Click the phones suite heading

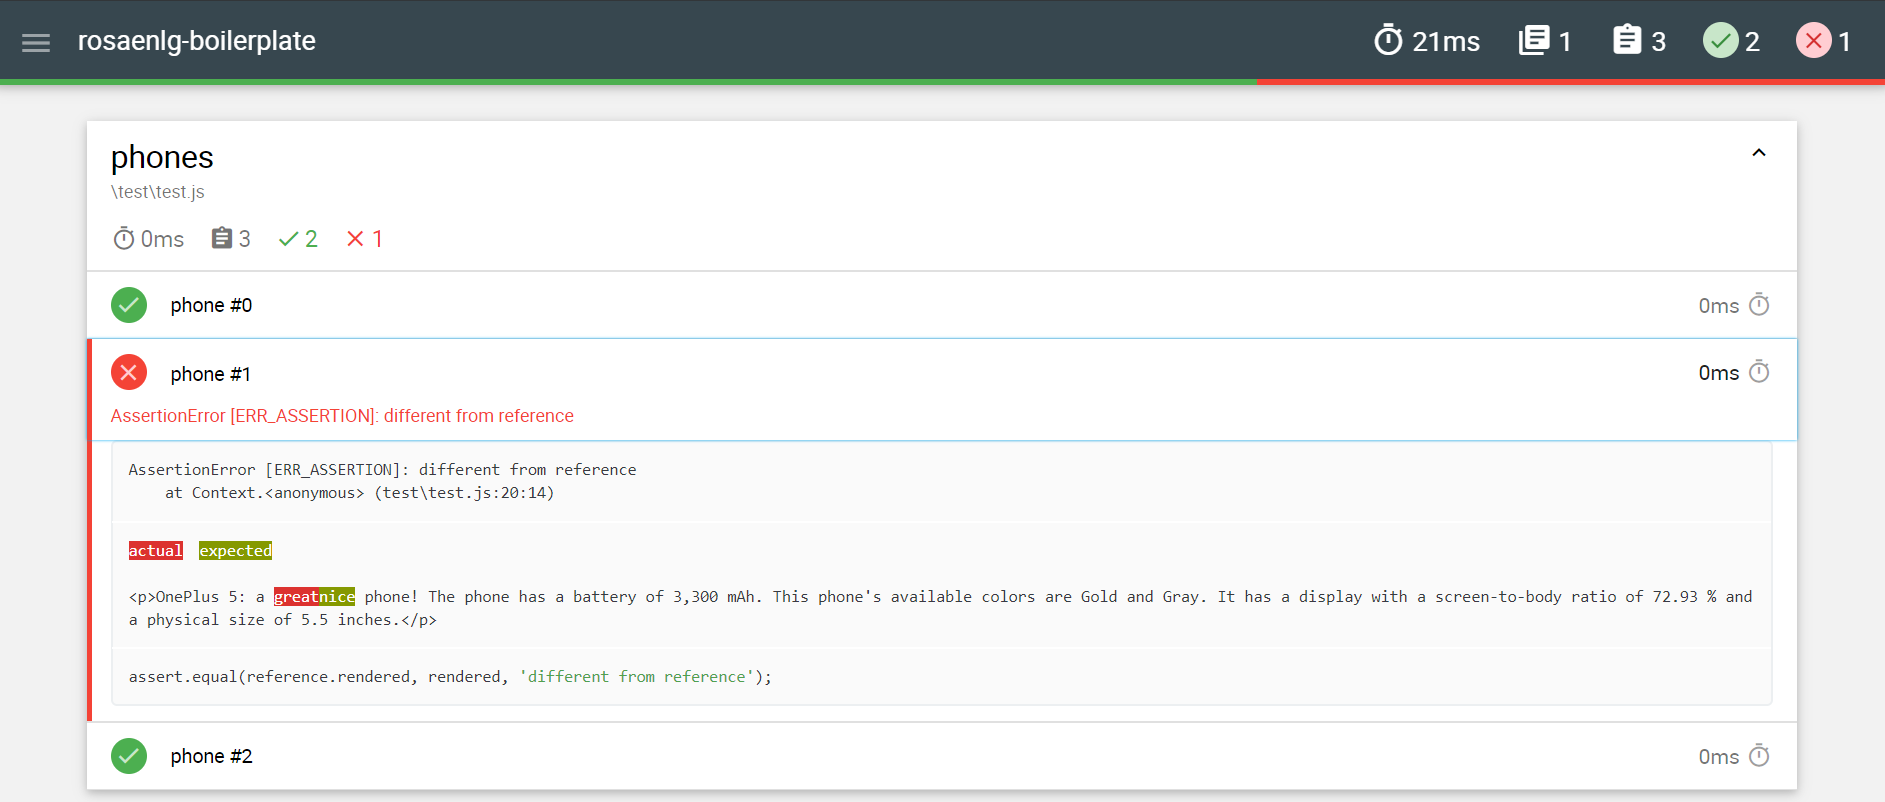click(x=162, y=157)
